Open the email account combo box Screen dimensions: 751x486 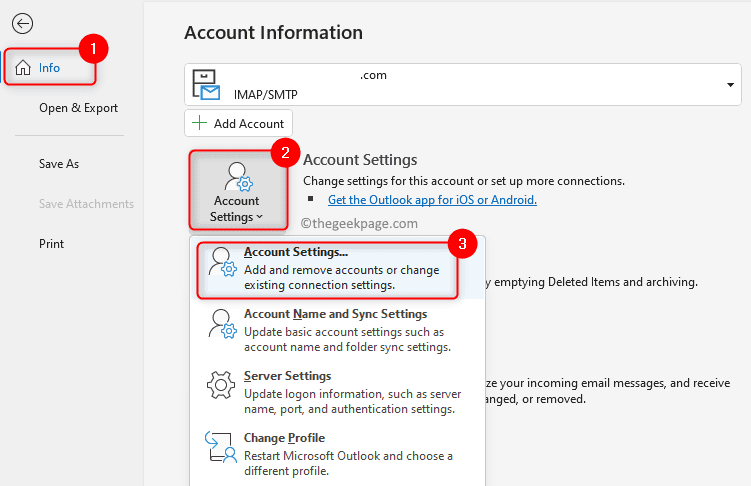(463, 85)
